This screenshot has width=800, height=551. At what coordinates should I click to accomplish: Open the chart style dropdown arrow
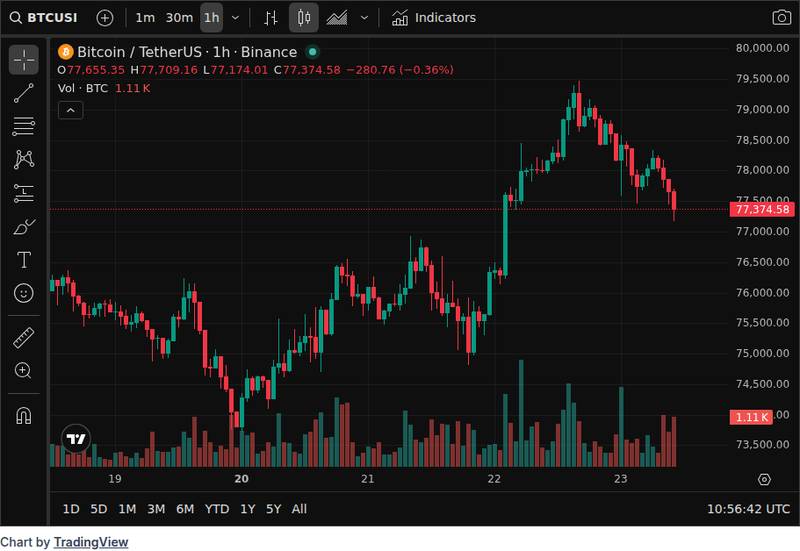coord(364,18)
